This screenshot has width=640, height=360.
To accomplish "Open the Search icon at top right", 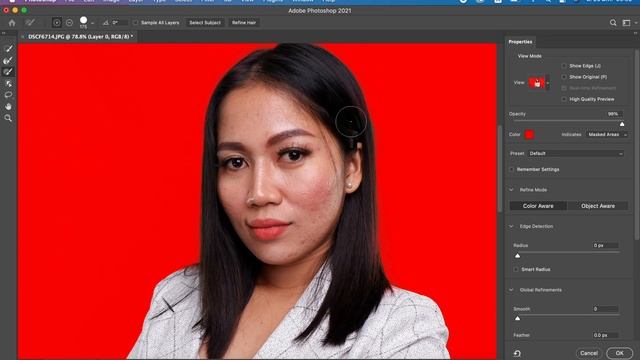I will [x=613, y=23].
